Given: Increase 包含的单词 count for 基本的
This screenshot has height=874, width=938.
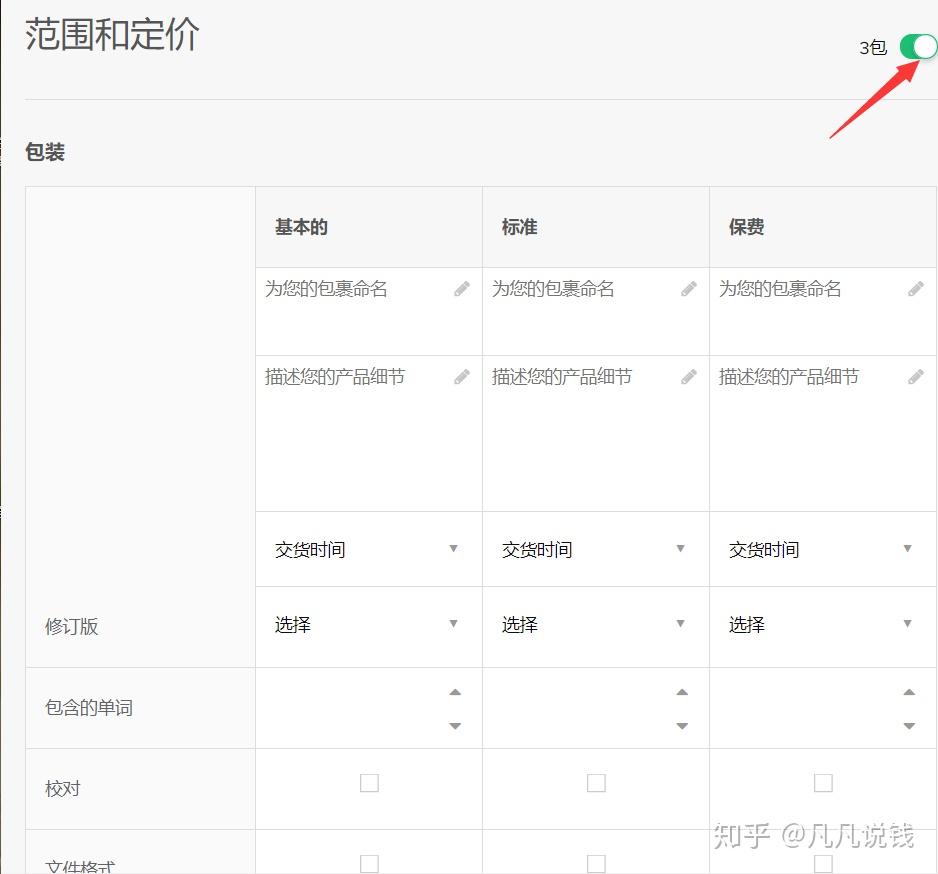Looking at the screenshot, I should point(455,692).
